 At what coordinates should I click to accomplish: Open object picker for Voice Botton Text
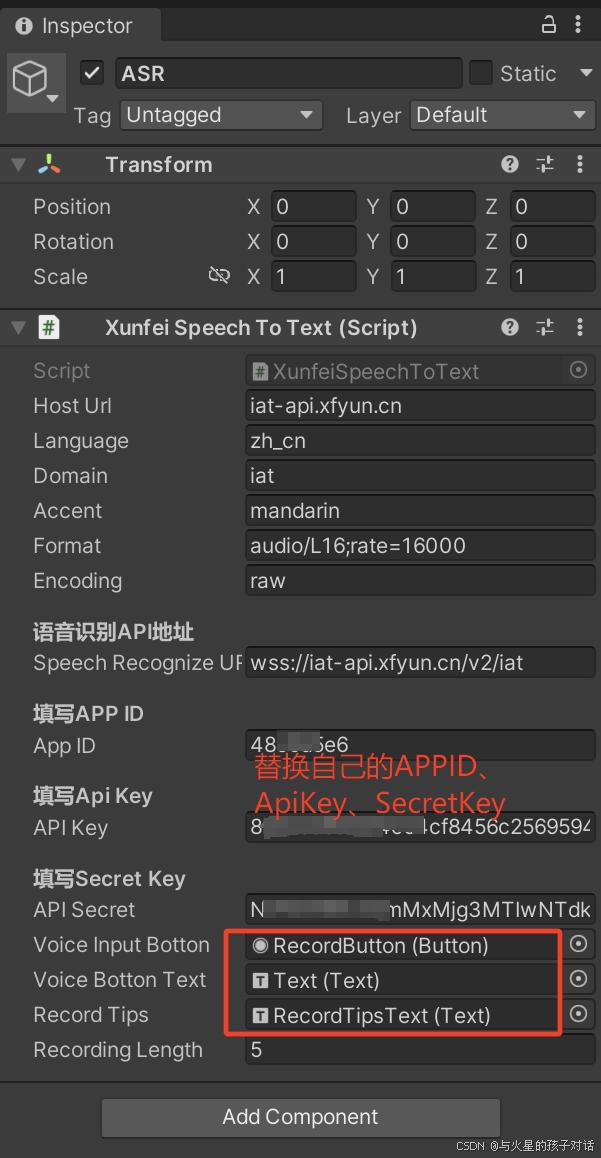point(579,979)
